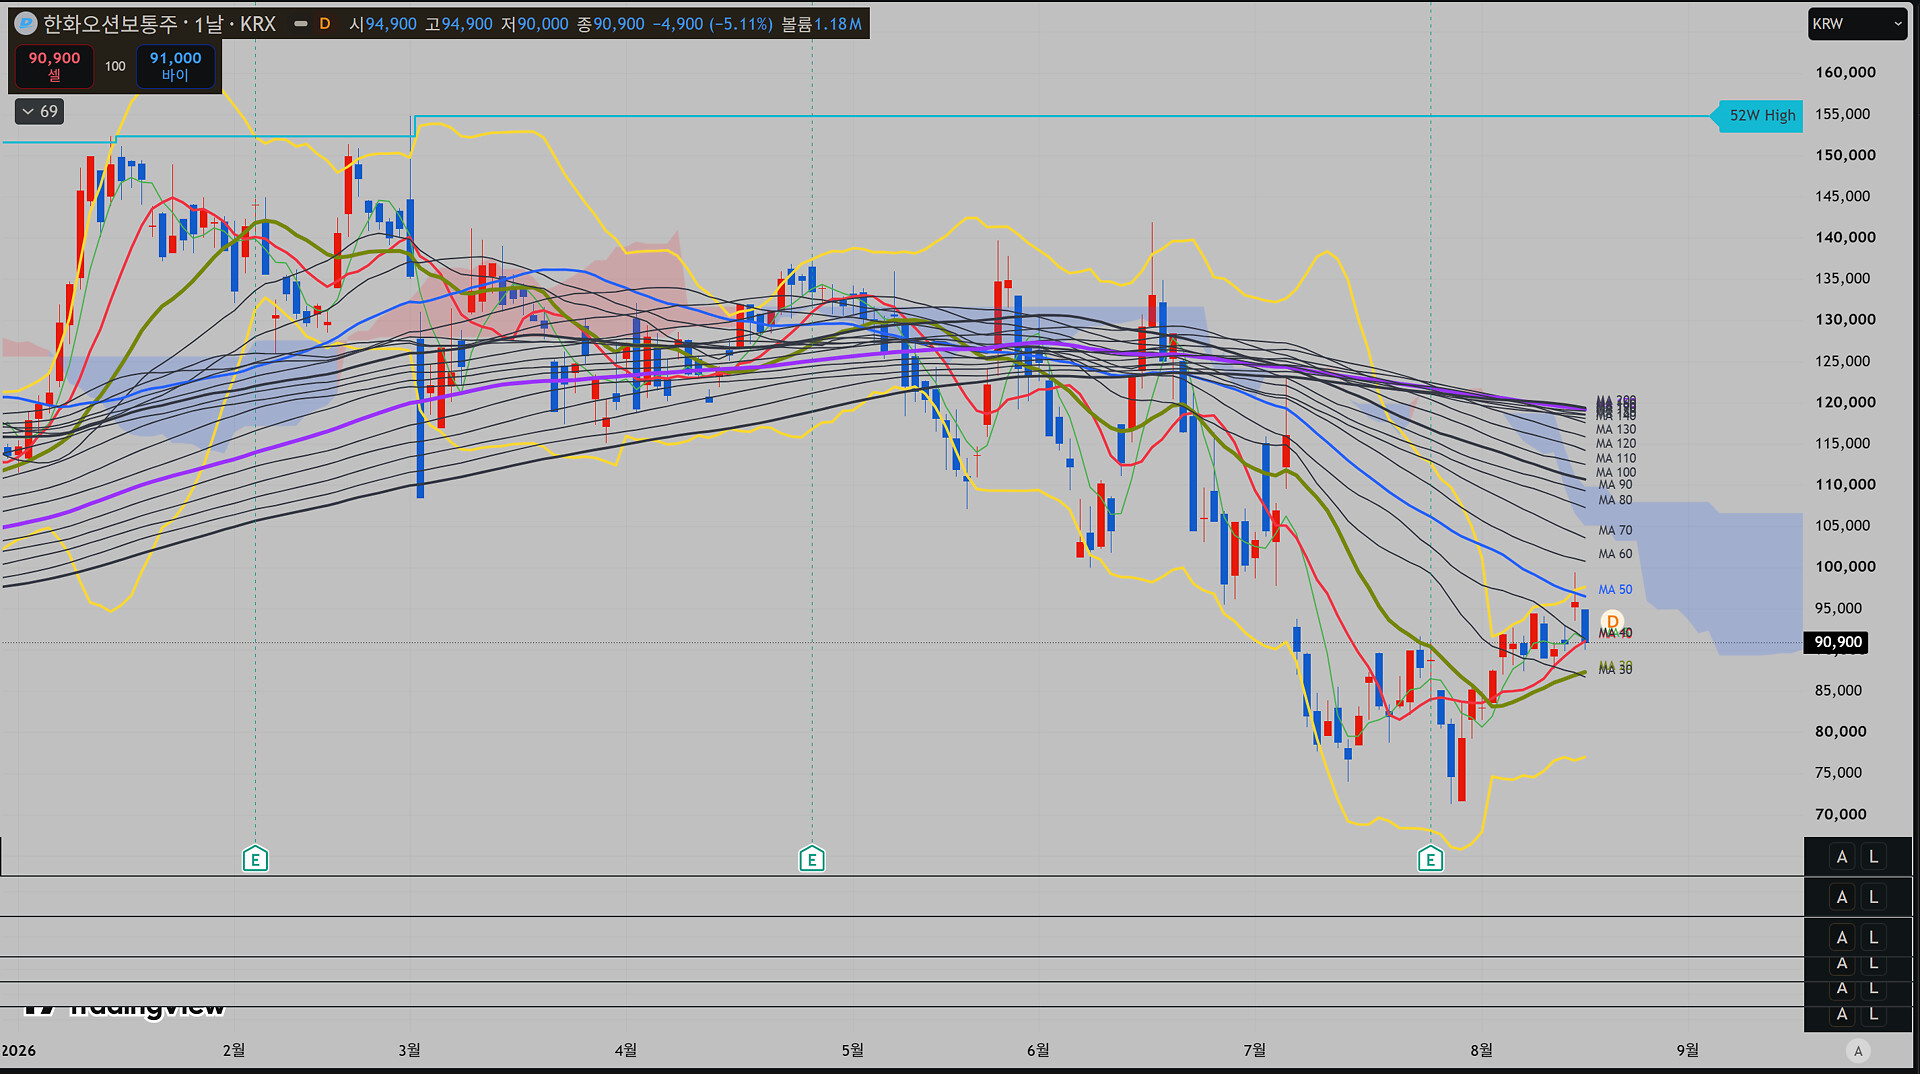1920x1074 pixels.
Task: Click the MA 130 line label
Action: (x=1616, y=430)
